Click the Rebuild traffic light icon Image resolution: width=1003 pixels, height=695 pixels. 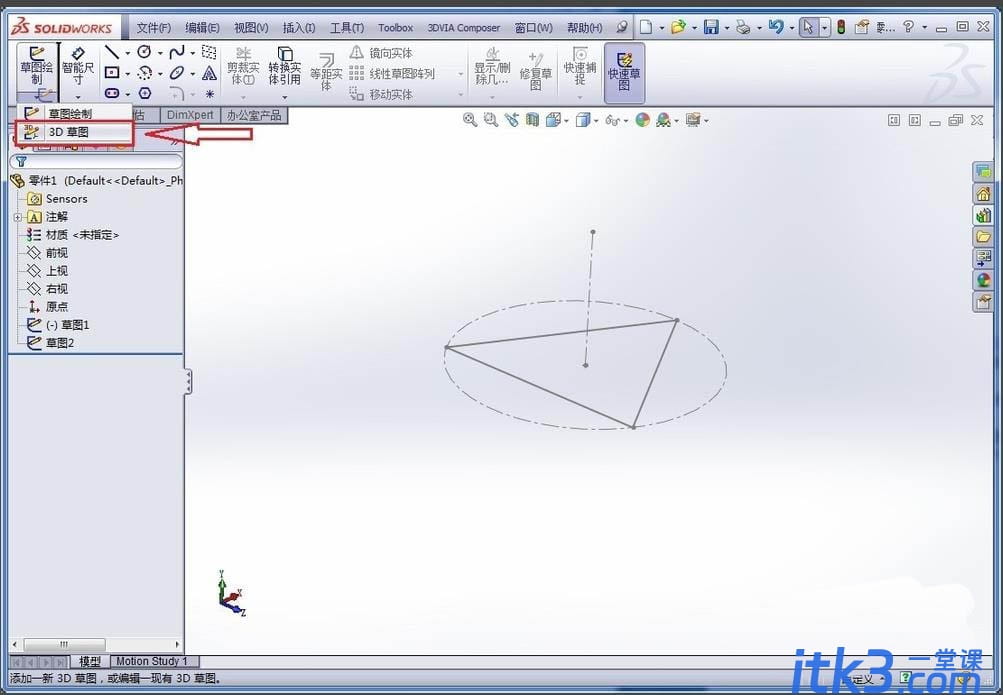click(x=841, y=27)
